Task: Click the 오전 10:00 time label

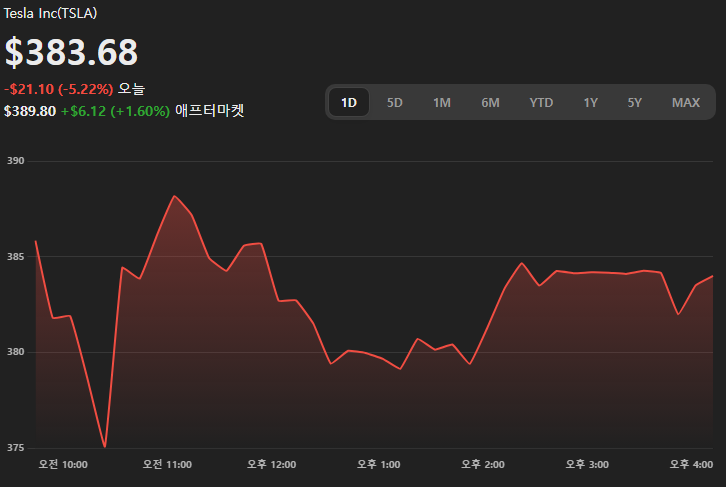Action: point(63,464)
